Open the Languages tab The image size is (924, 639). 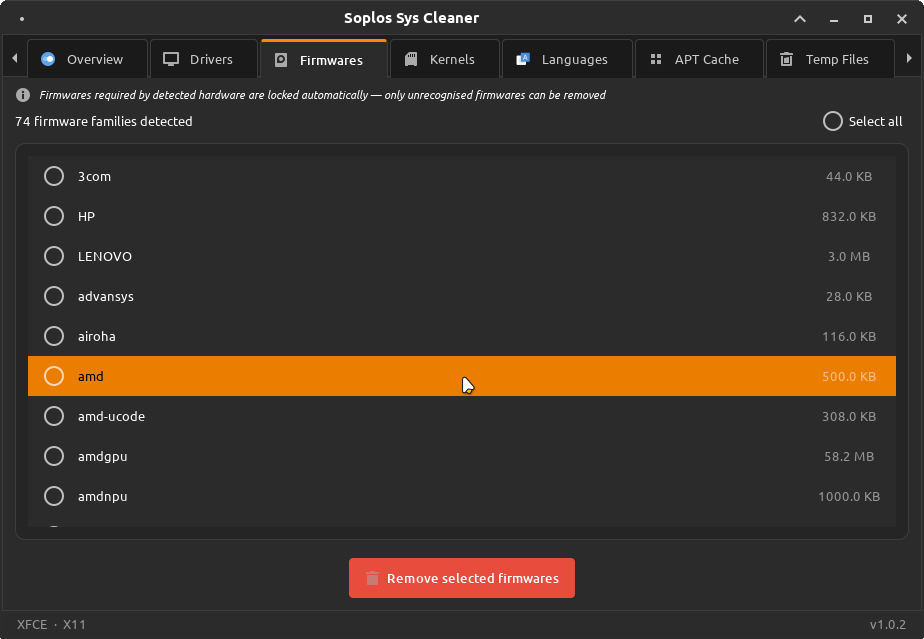coord(567,59)
